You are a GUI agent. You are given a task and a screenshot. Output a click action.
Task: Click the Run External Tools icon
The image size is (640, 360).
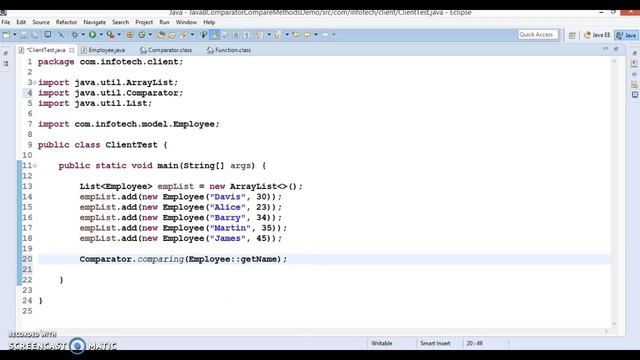coord(111,35)
